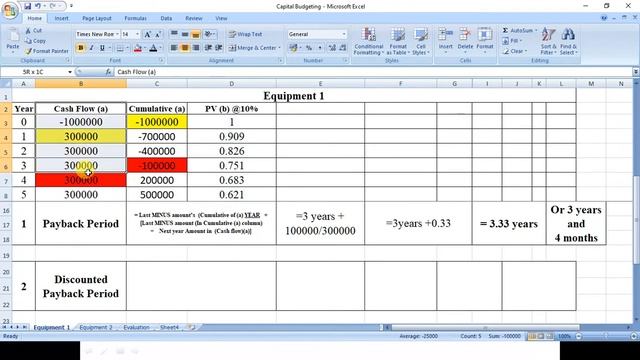Image resolution: width=640 pixels, height=360 pixels.
Task: Click the Insert Function fx button
Action: (108, 72)
